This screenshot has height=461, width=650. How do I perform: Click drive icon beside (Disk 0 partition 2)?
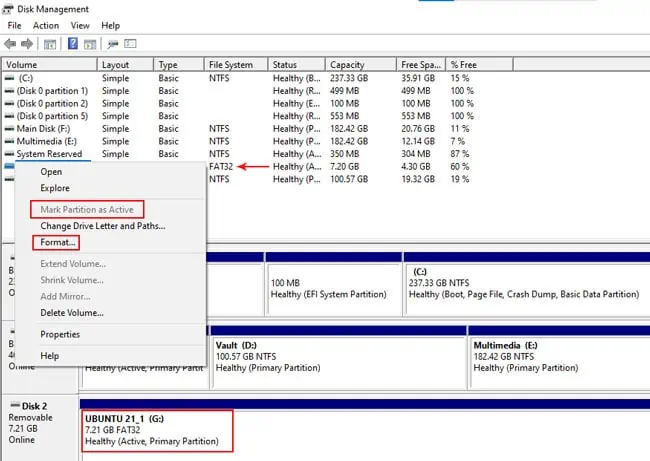(9, 103)
